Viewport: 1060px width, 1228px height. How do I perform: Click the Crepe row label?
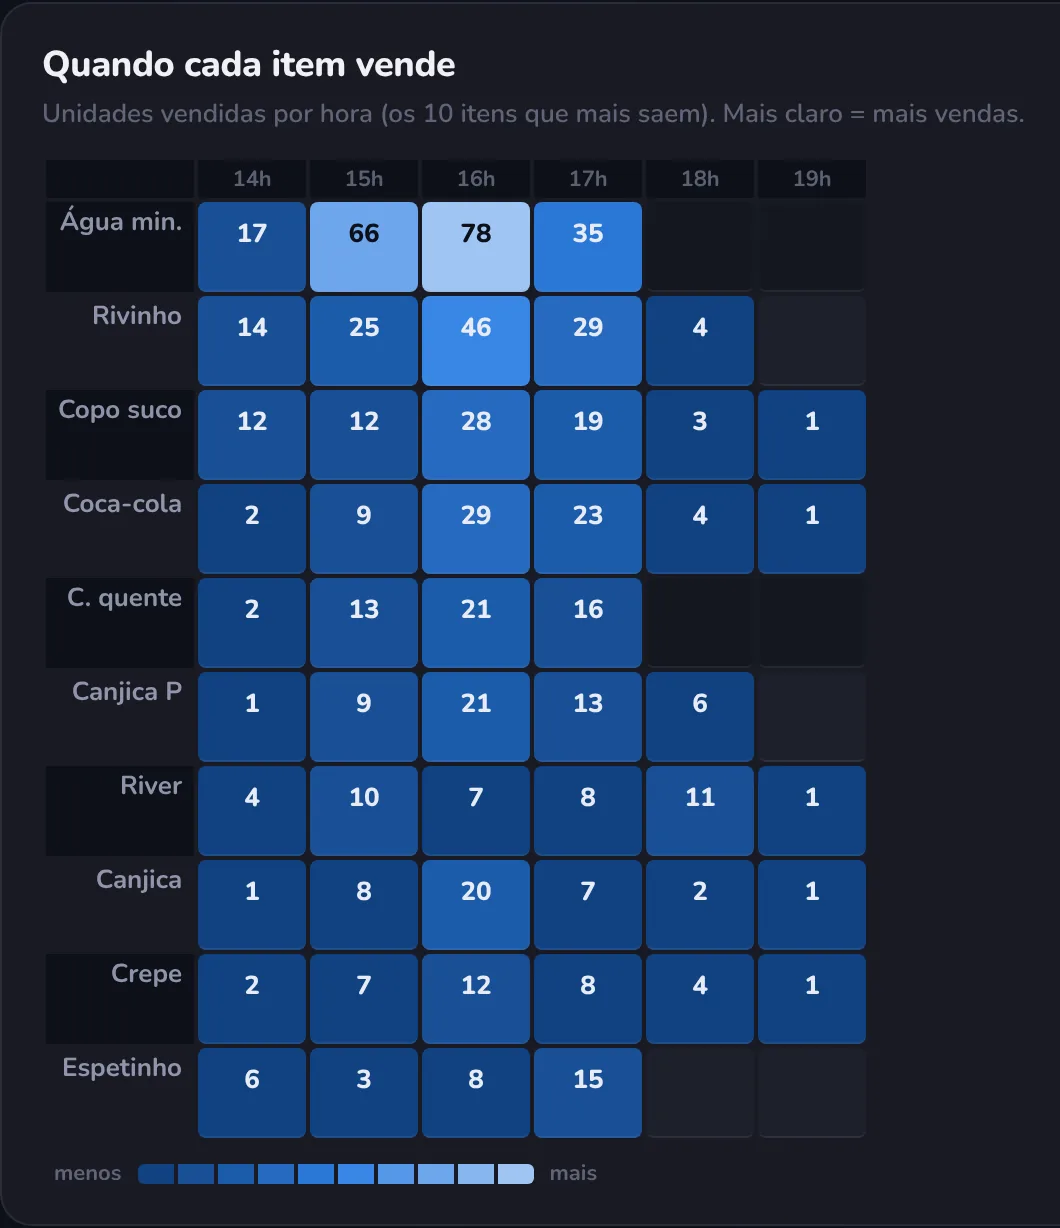click(146, 974)
